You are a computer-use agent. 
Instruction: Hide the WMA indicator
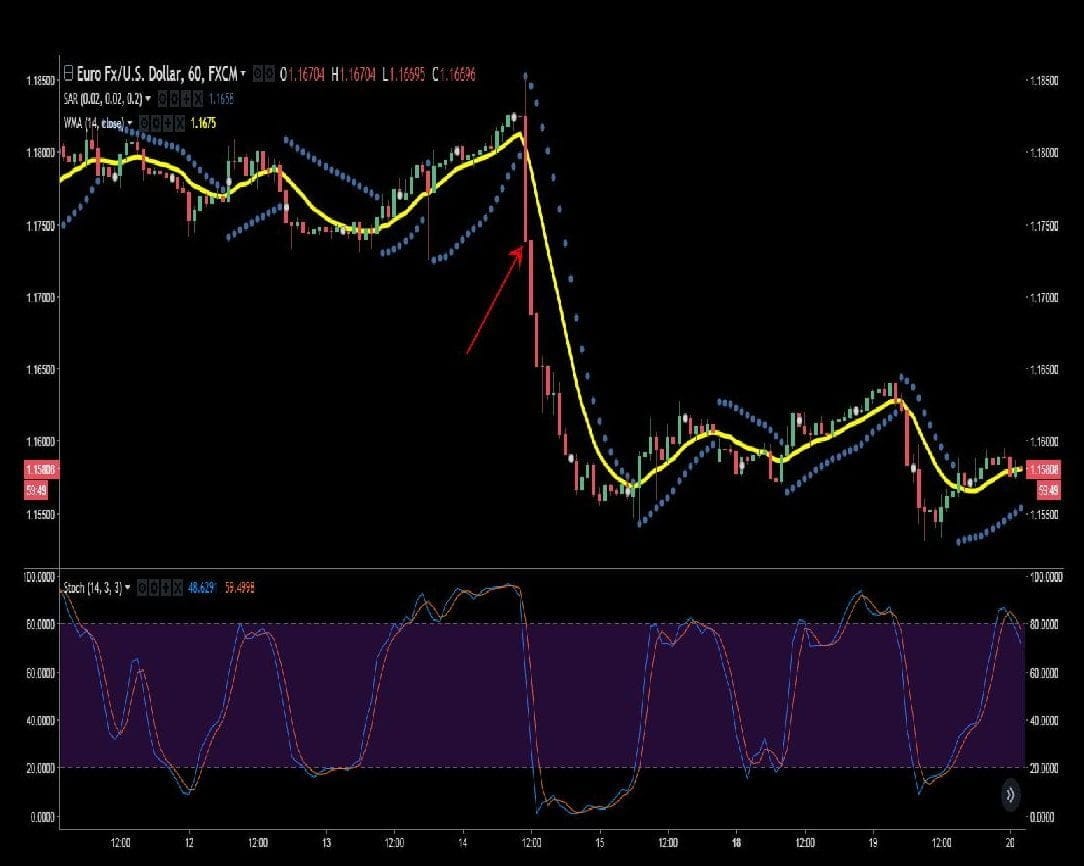(x=144, y=121)
